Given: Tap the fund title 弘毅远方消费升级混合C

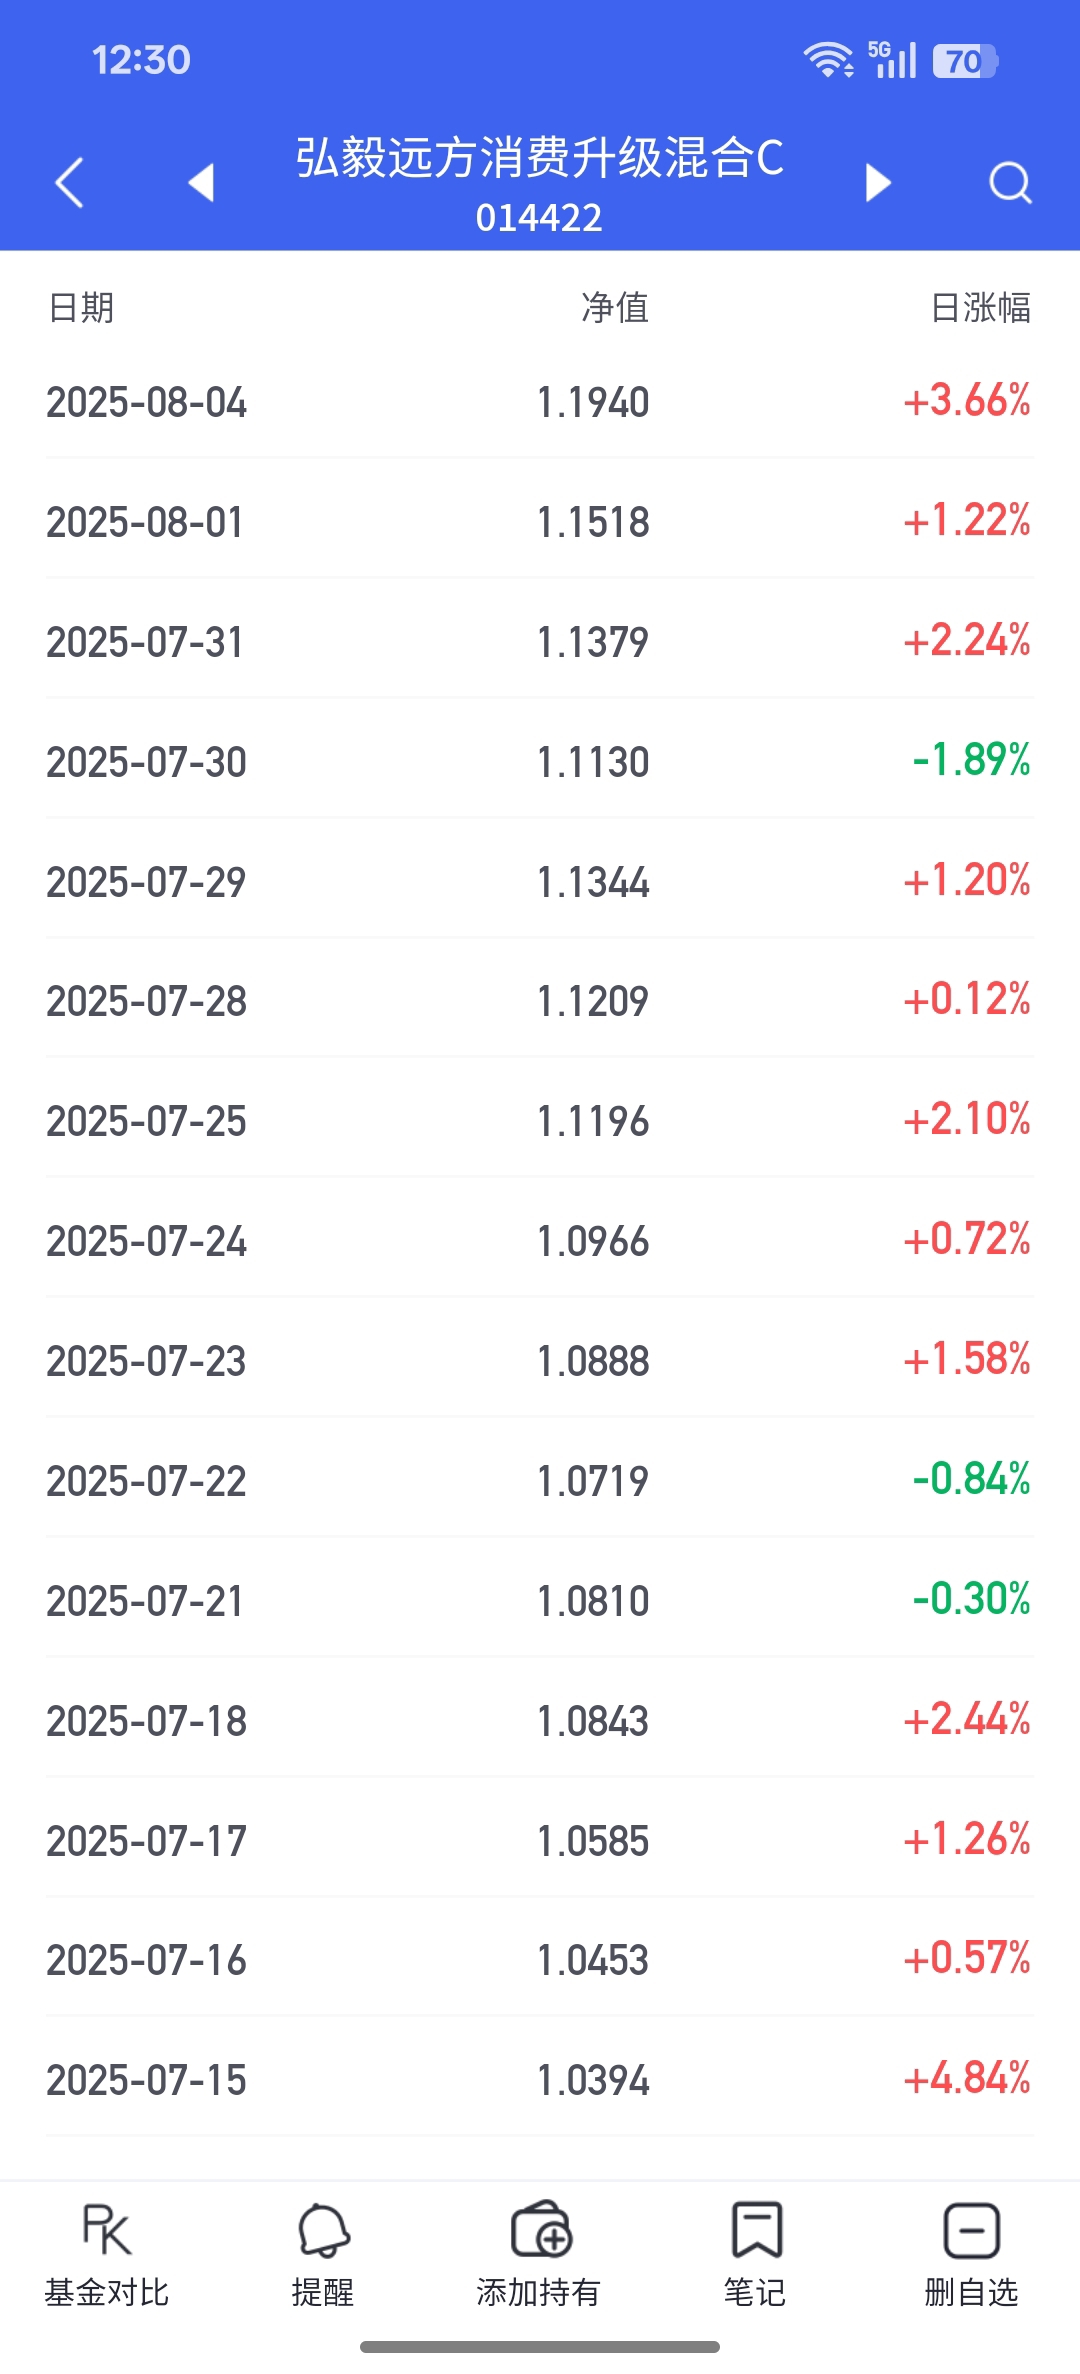Looking at the screenshot, I should [x=540, y=157].
